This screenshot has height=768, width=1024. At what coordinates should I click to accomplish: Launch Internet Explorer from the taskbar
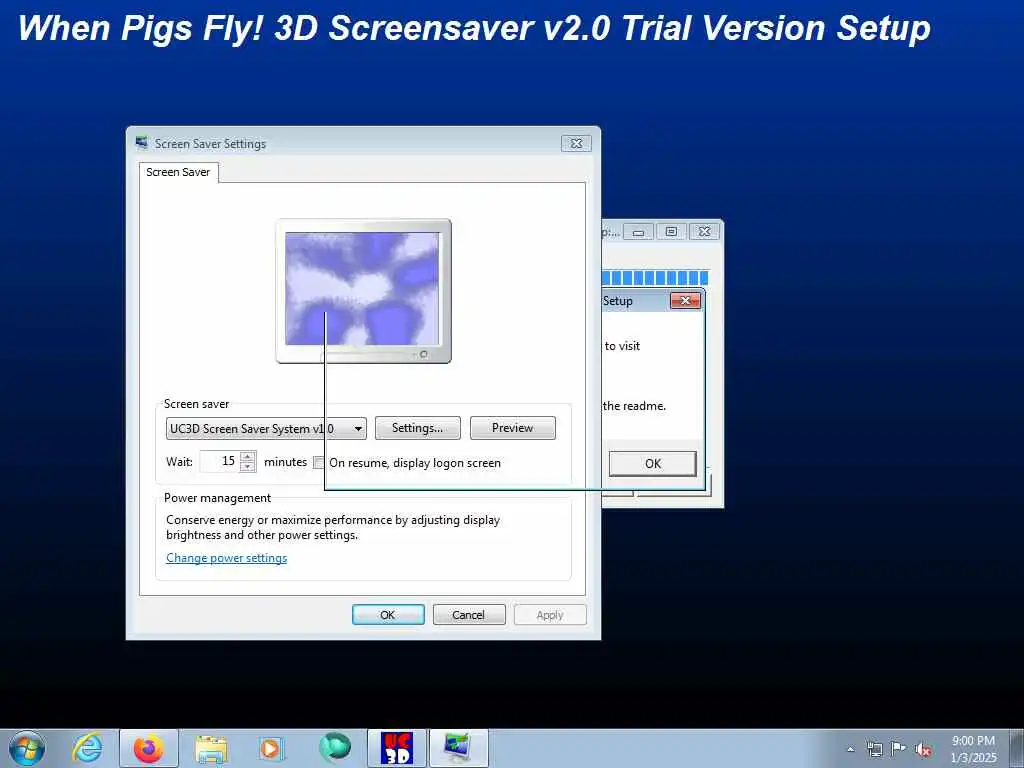pos(87,748)
